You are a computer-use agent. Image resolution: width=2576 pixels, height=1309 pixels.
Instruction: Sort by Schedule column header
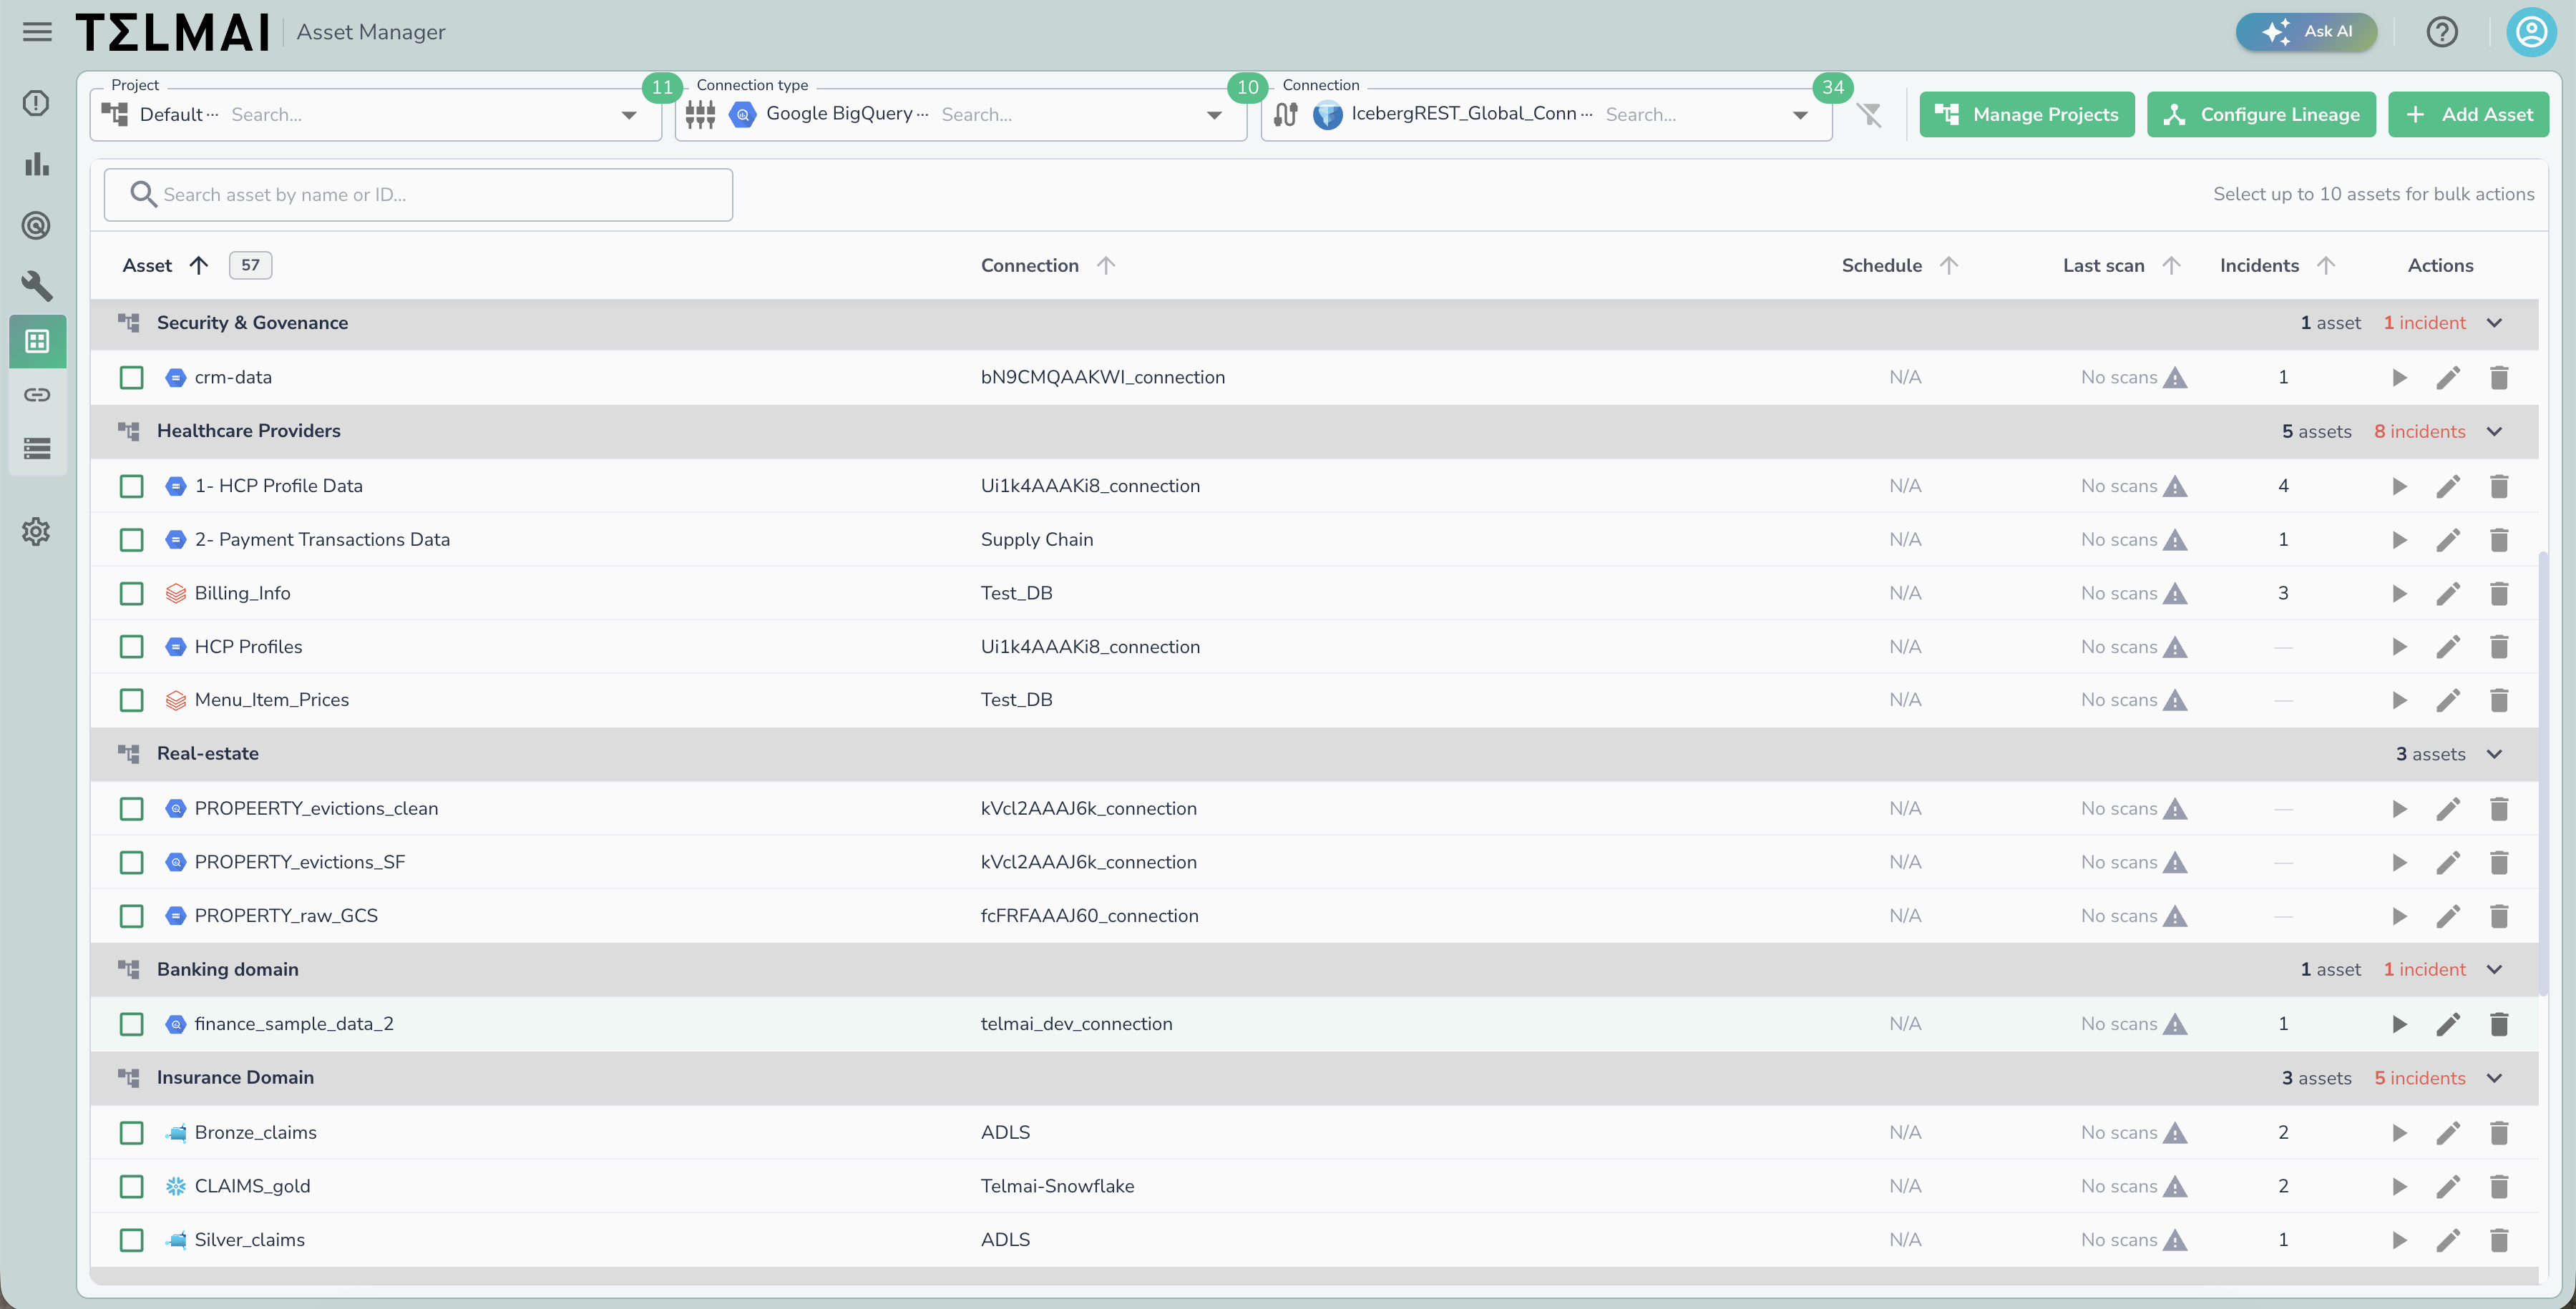[1899, 265]
